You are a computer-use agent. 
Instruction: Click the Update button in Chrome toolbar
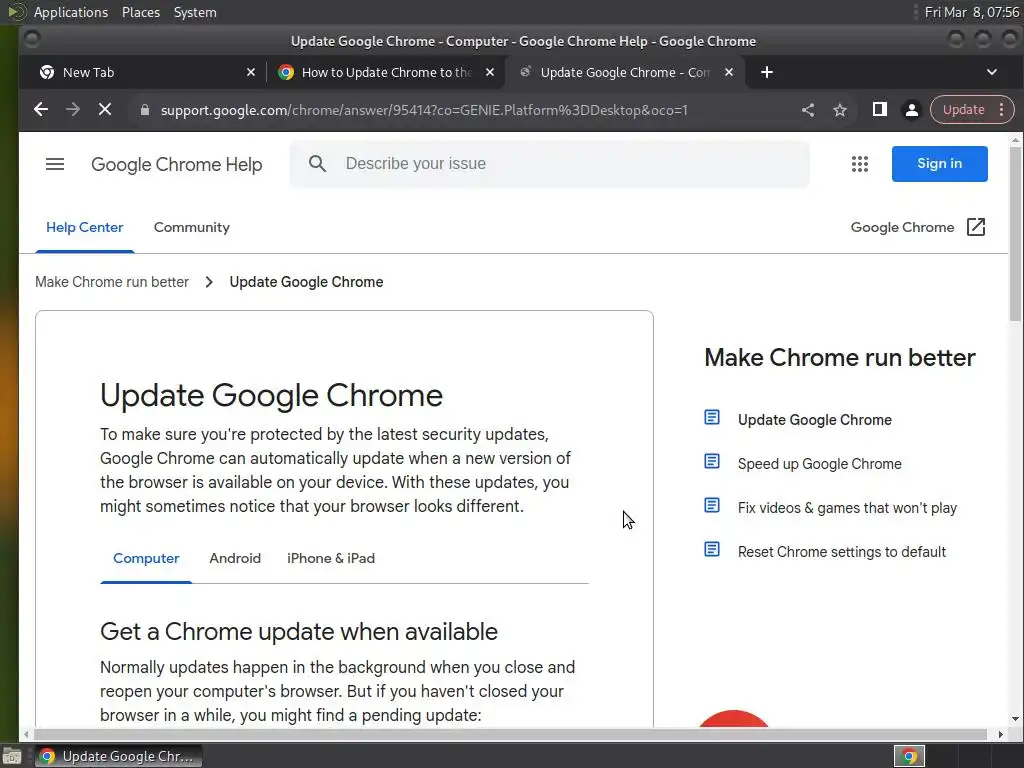click(963, 110)
